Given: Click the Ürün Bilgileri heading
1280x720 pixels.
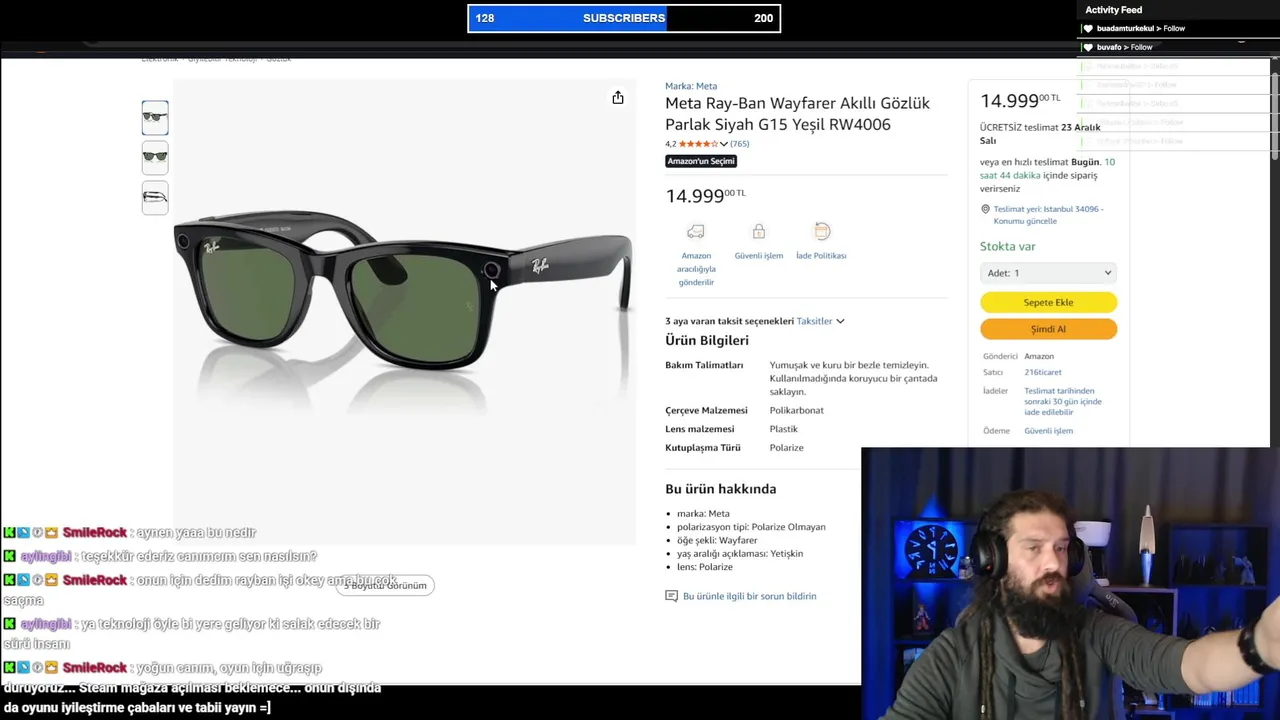Looking at the screenshot, I should [x=707, y=340].
